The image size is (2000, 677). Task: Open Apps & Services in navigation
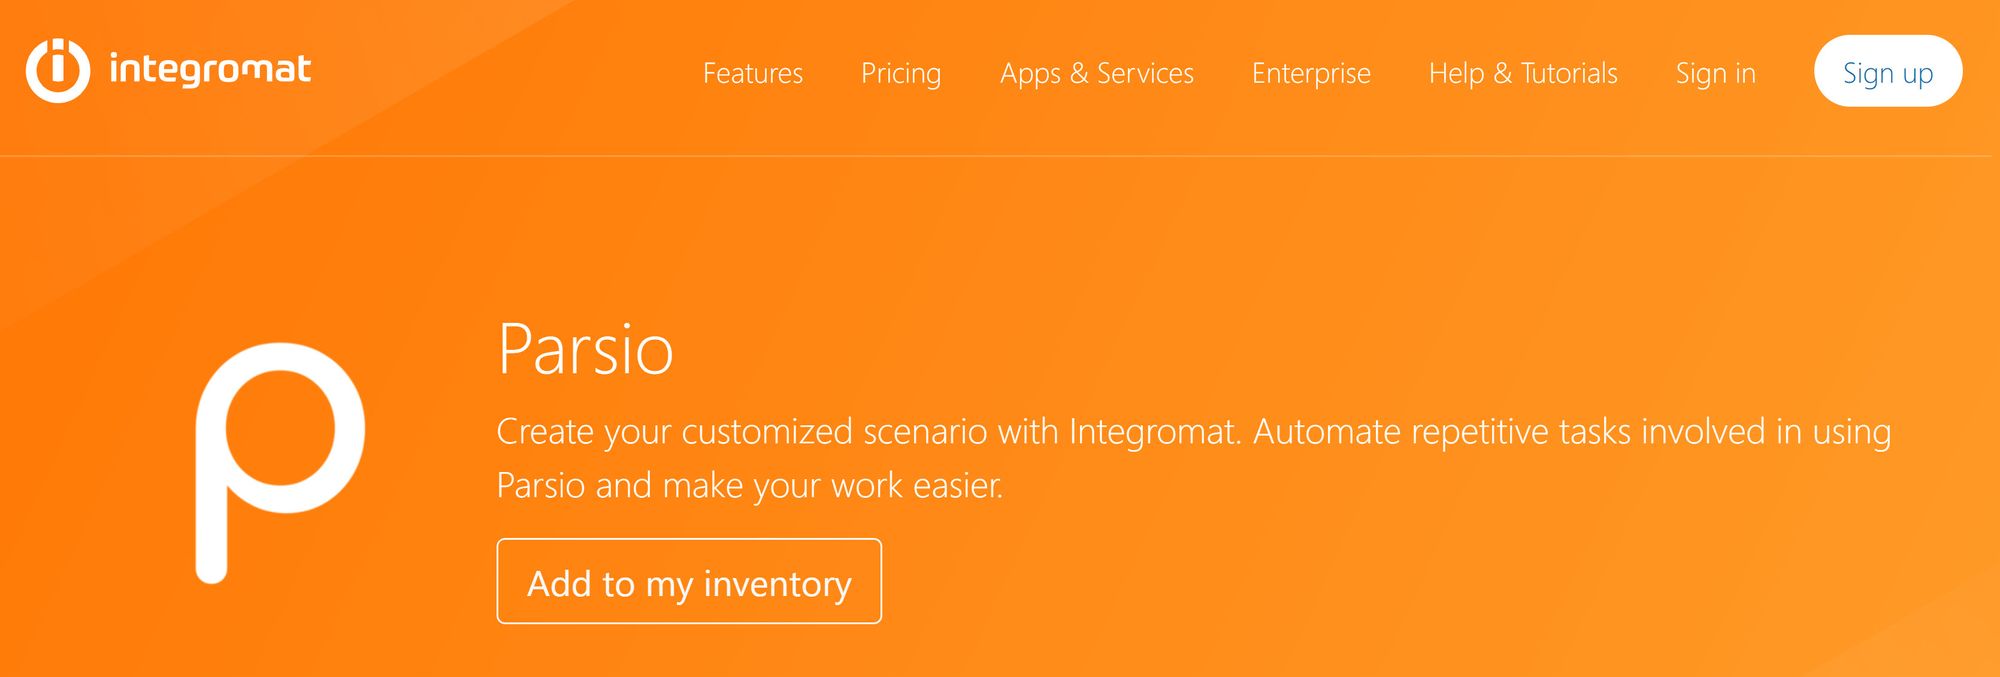(1097, 73)
